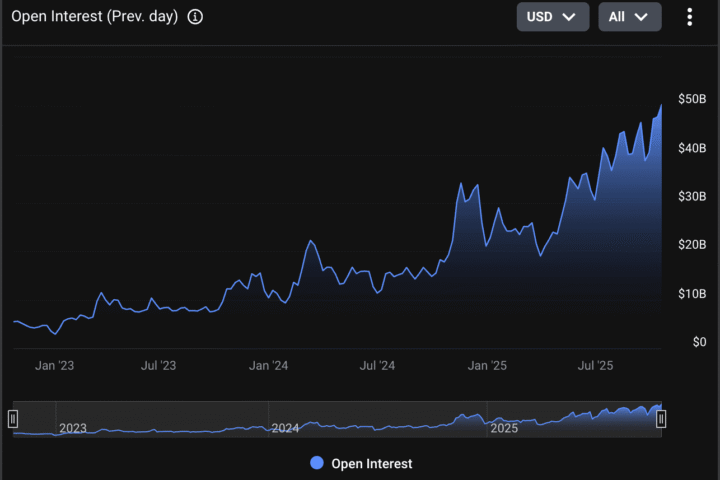This screenshot has width=720, height=480.
Task: Toggle the Open Interest series legend label
Action: click(x=371, y=463)
